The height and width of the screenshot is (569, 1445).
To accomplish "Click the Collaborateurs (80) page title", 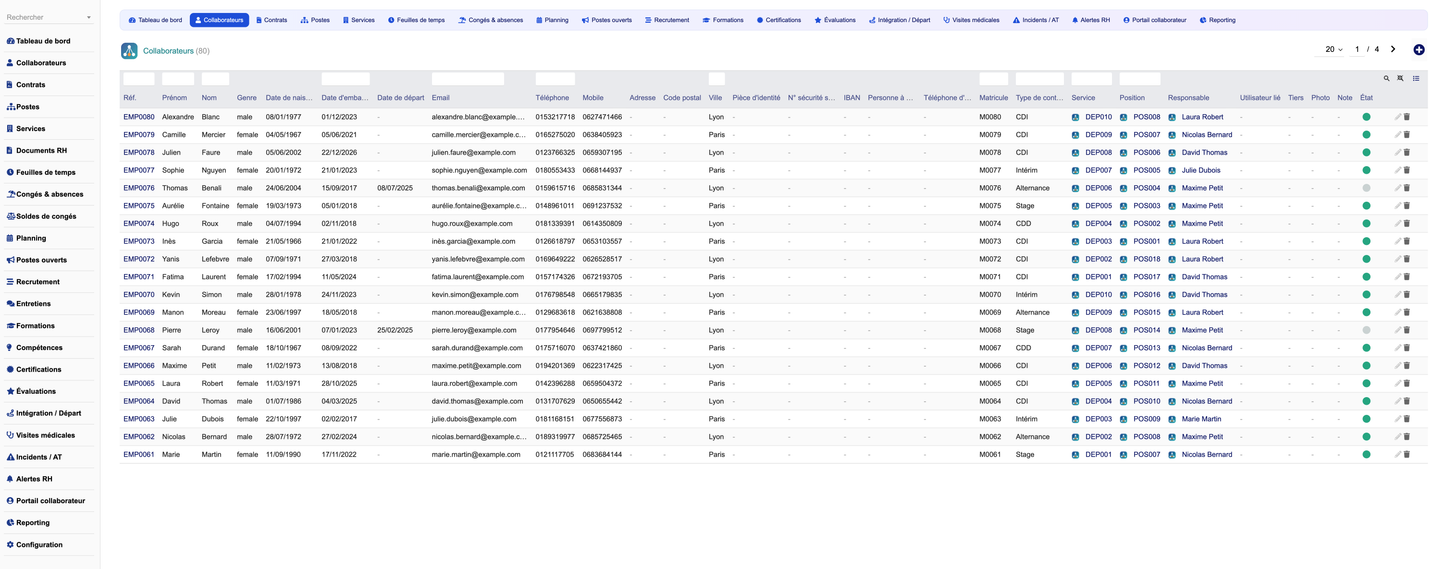I will (176, 51).
